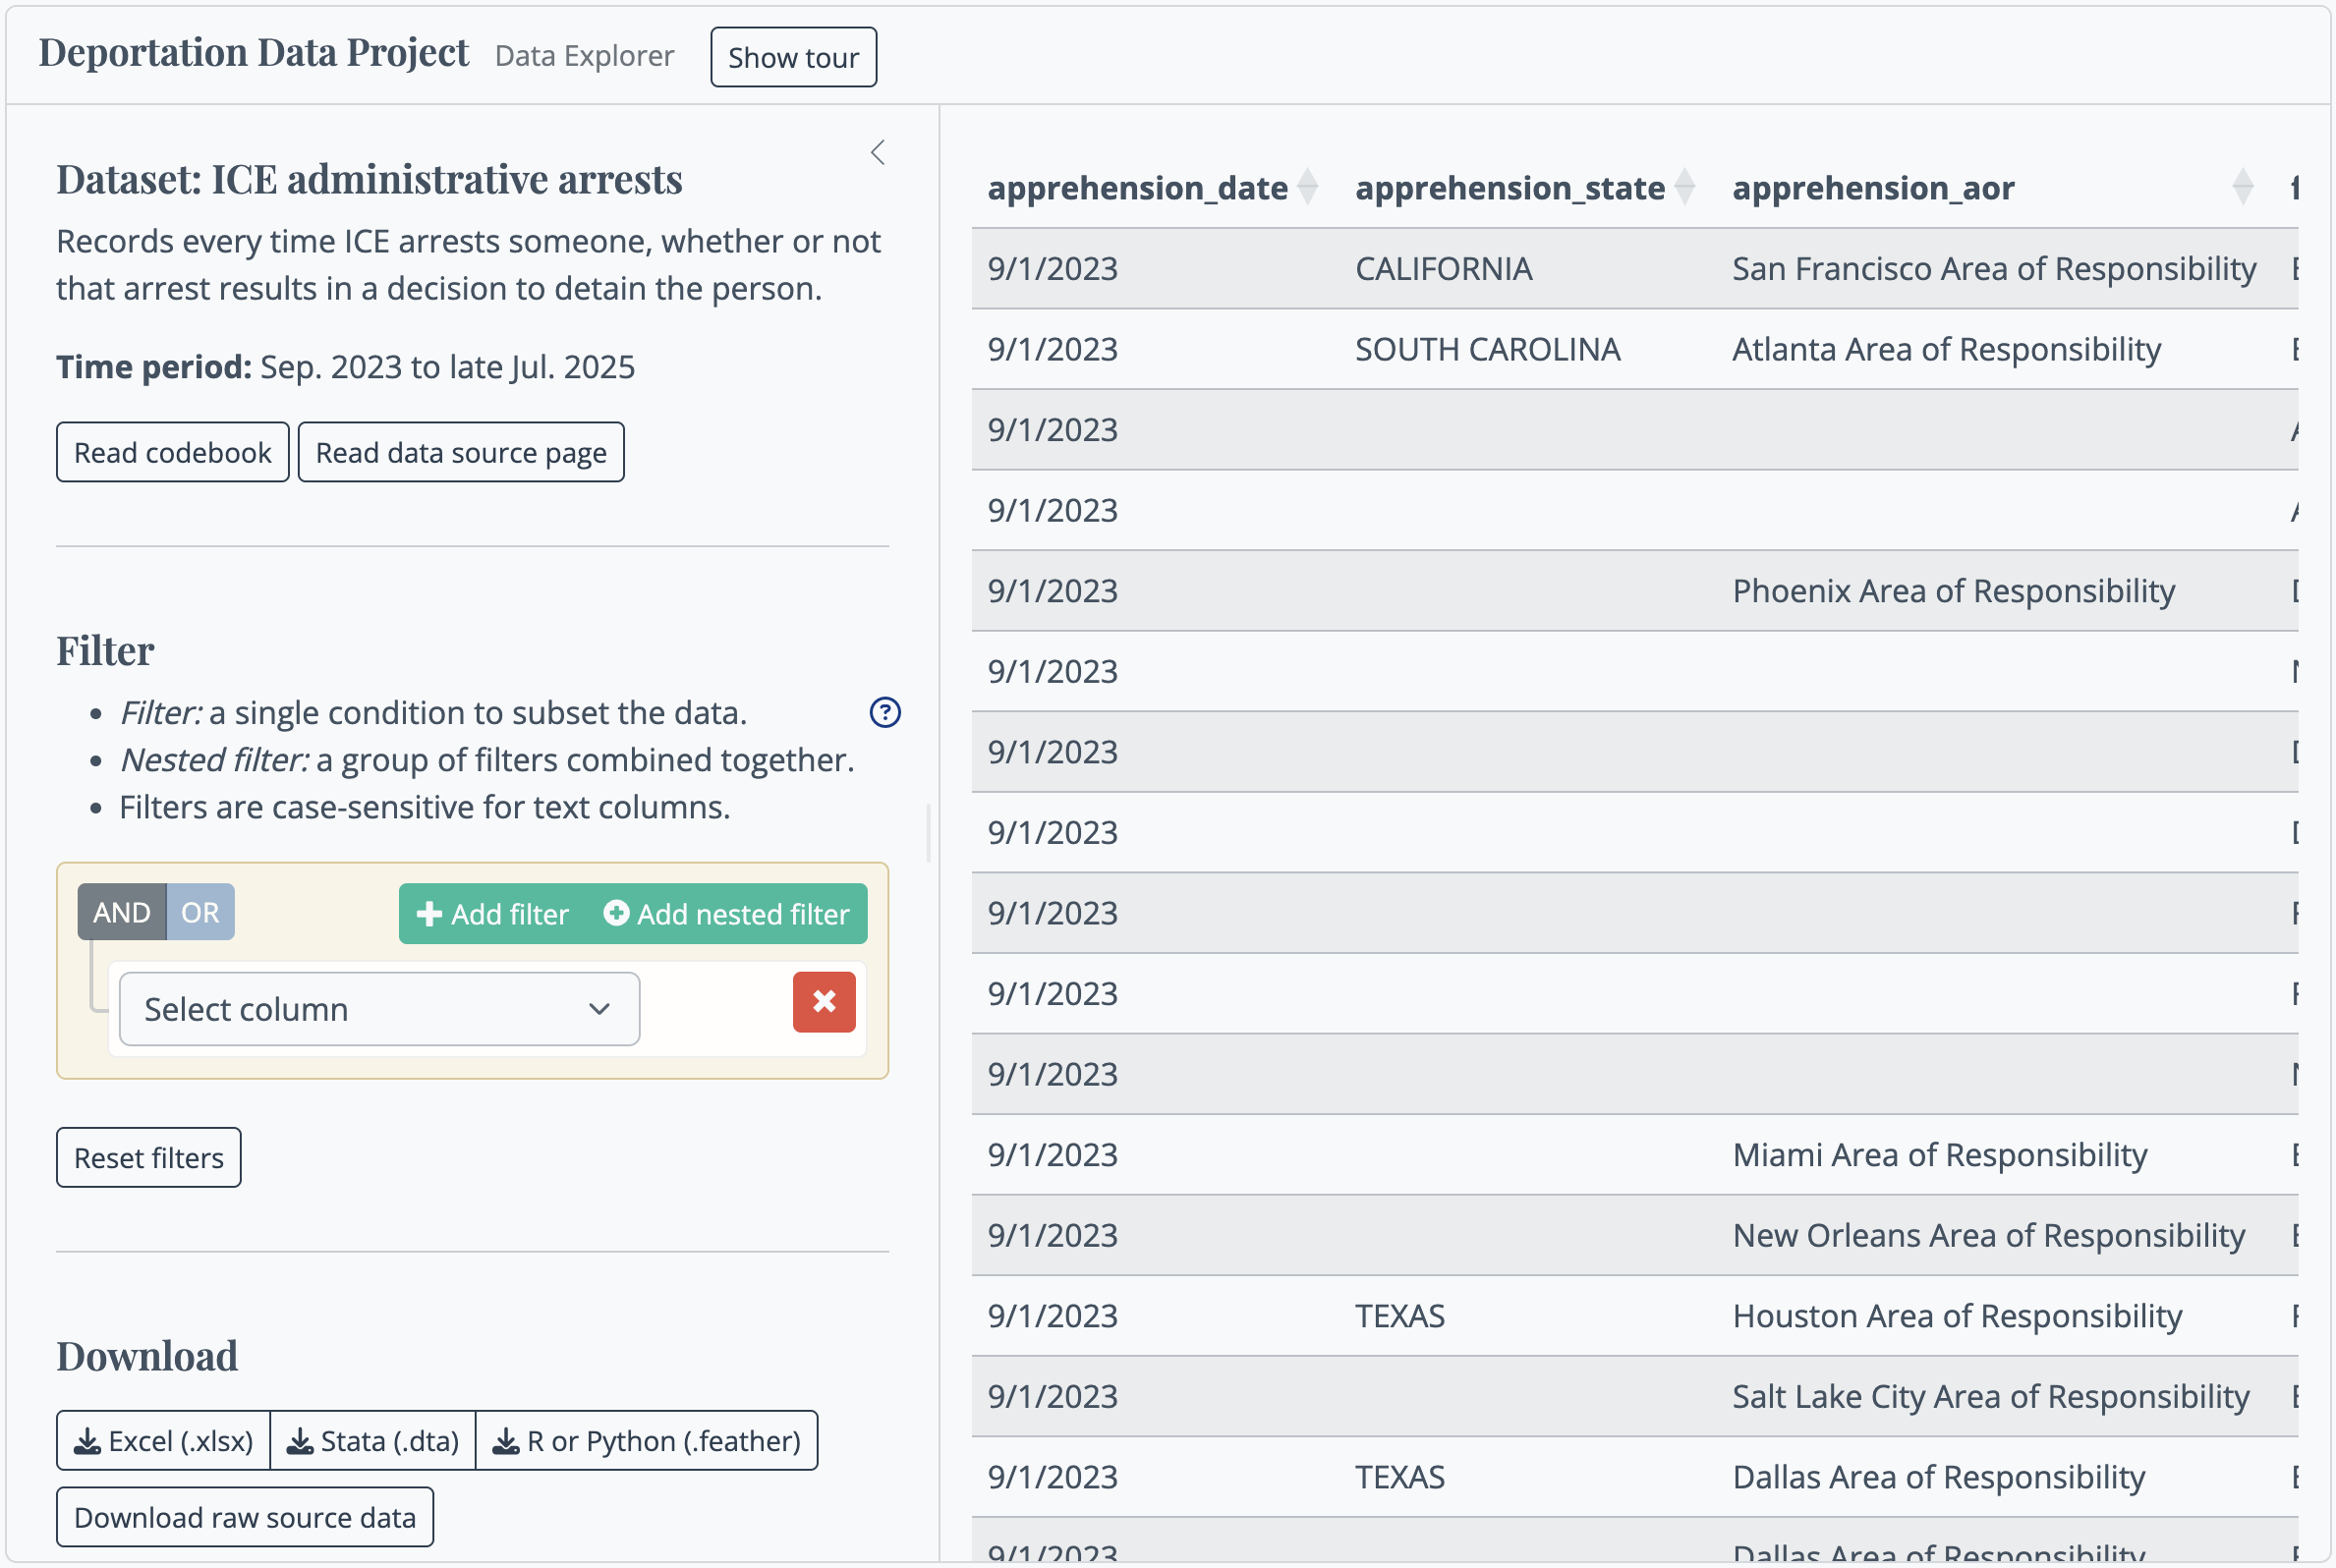Open Read data source page
The image size is (2336, 1568).
[461, 452]
